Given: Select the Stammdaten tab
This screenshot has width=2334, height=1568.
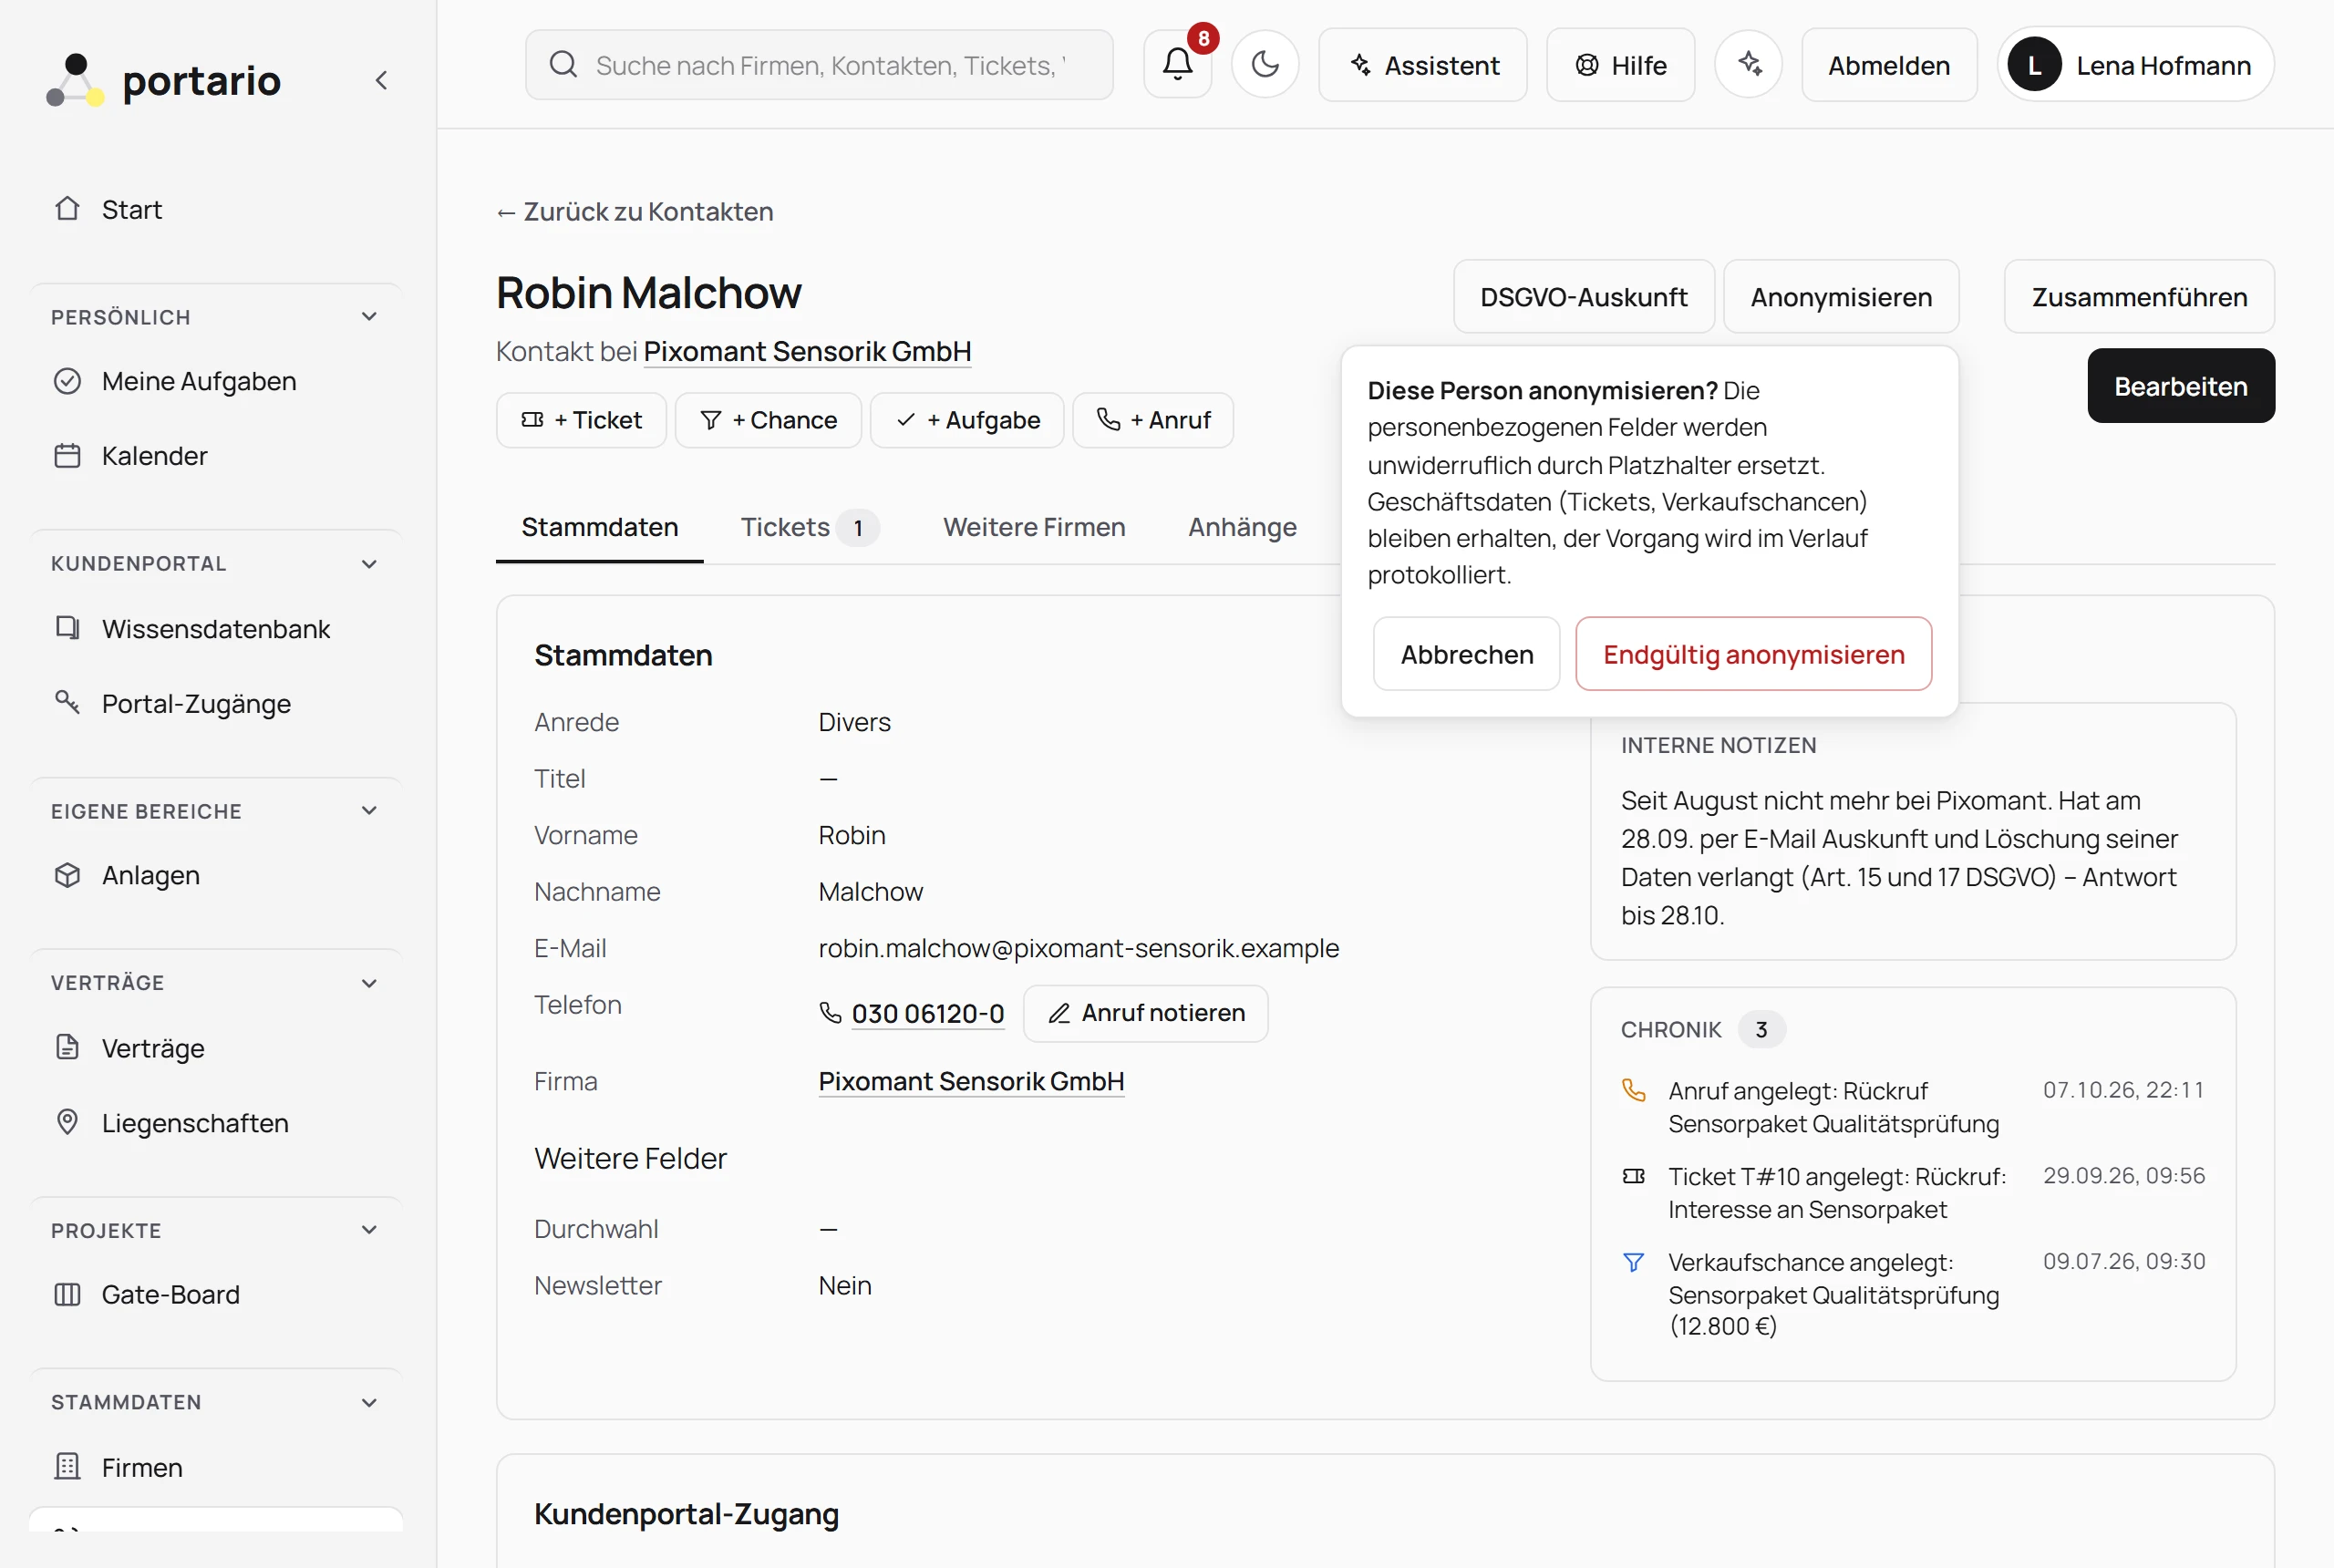Looking at the screenshot, I should (600, 527).
